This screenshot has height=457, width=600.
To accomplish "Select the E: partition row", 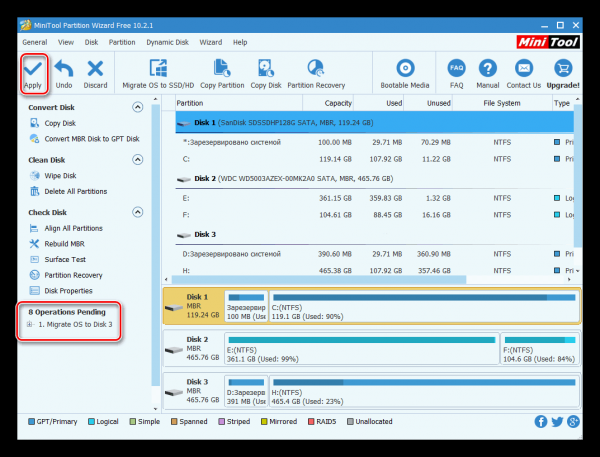I will click(x=374, y=198).
